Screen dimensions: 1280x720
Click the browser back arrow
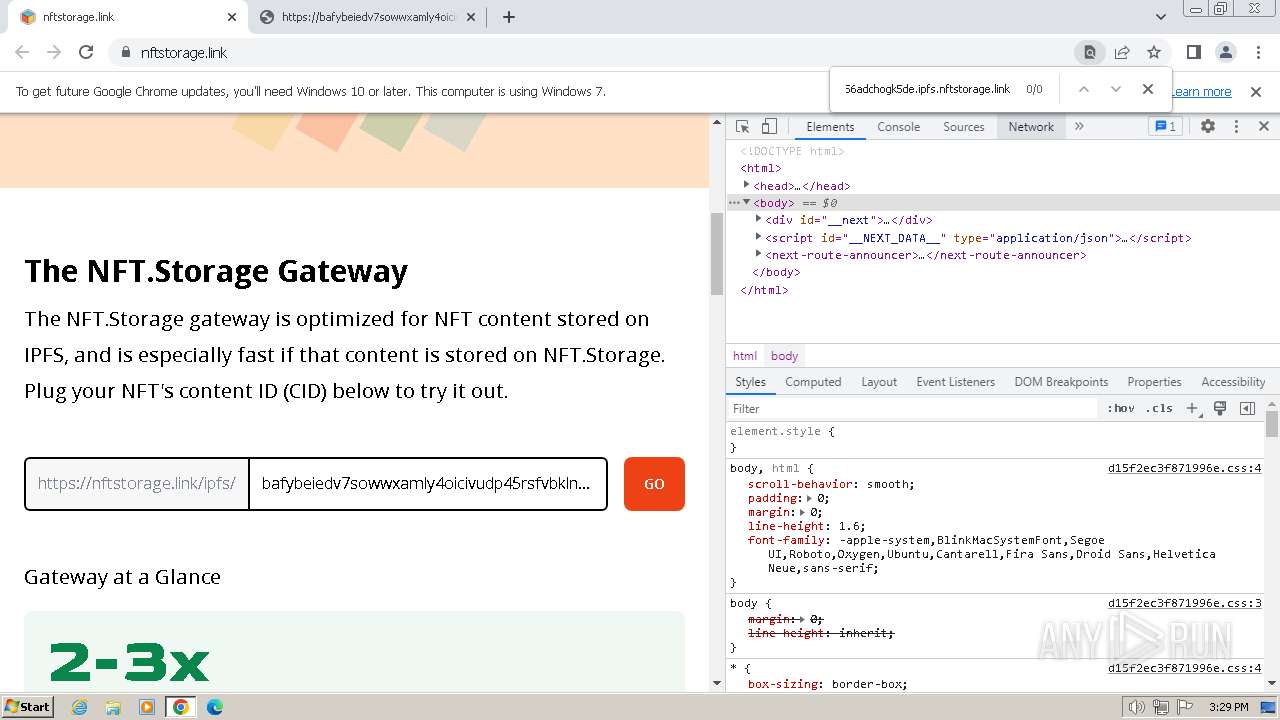(22, 52)
